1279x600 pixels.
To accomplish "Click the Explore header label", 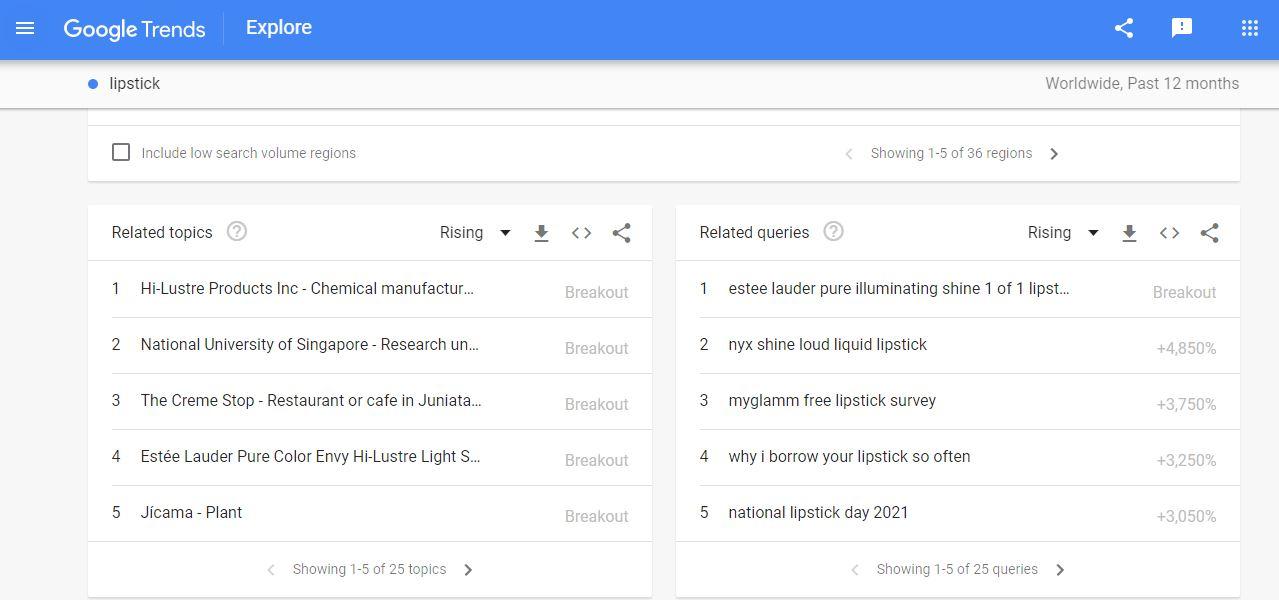I will [279, 28].
